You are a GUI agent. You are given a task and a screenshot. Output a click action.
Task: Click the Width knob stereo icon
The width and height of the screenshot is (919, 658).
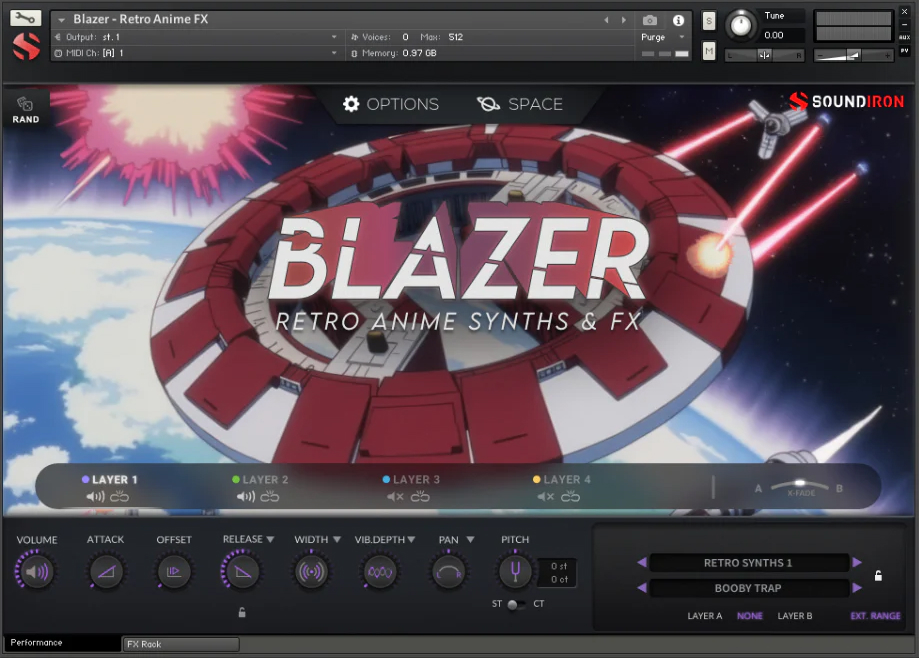coord(311,571)
